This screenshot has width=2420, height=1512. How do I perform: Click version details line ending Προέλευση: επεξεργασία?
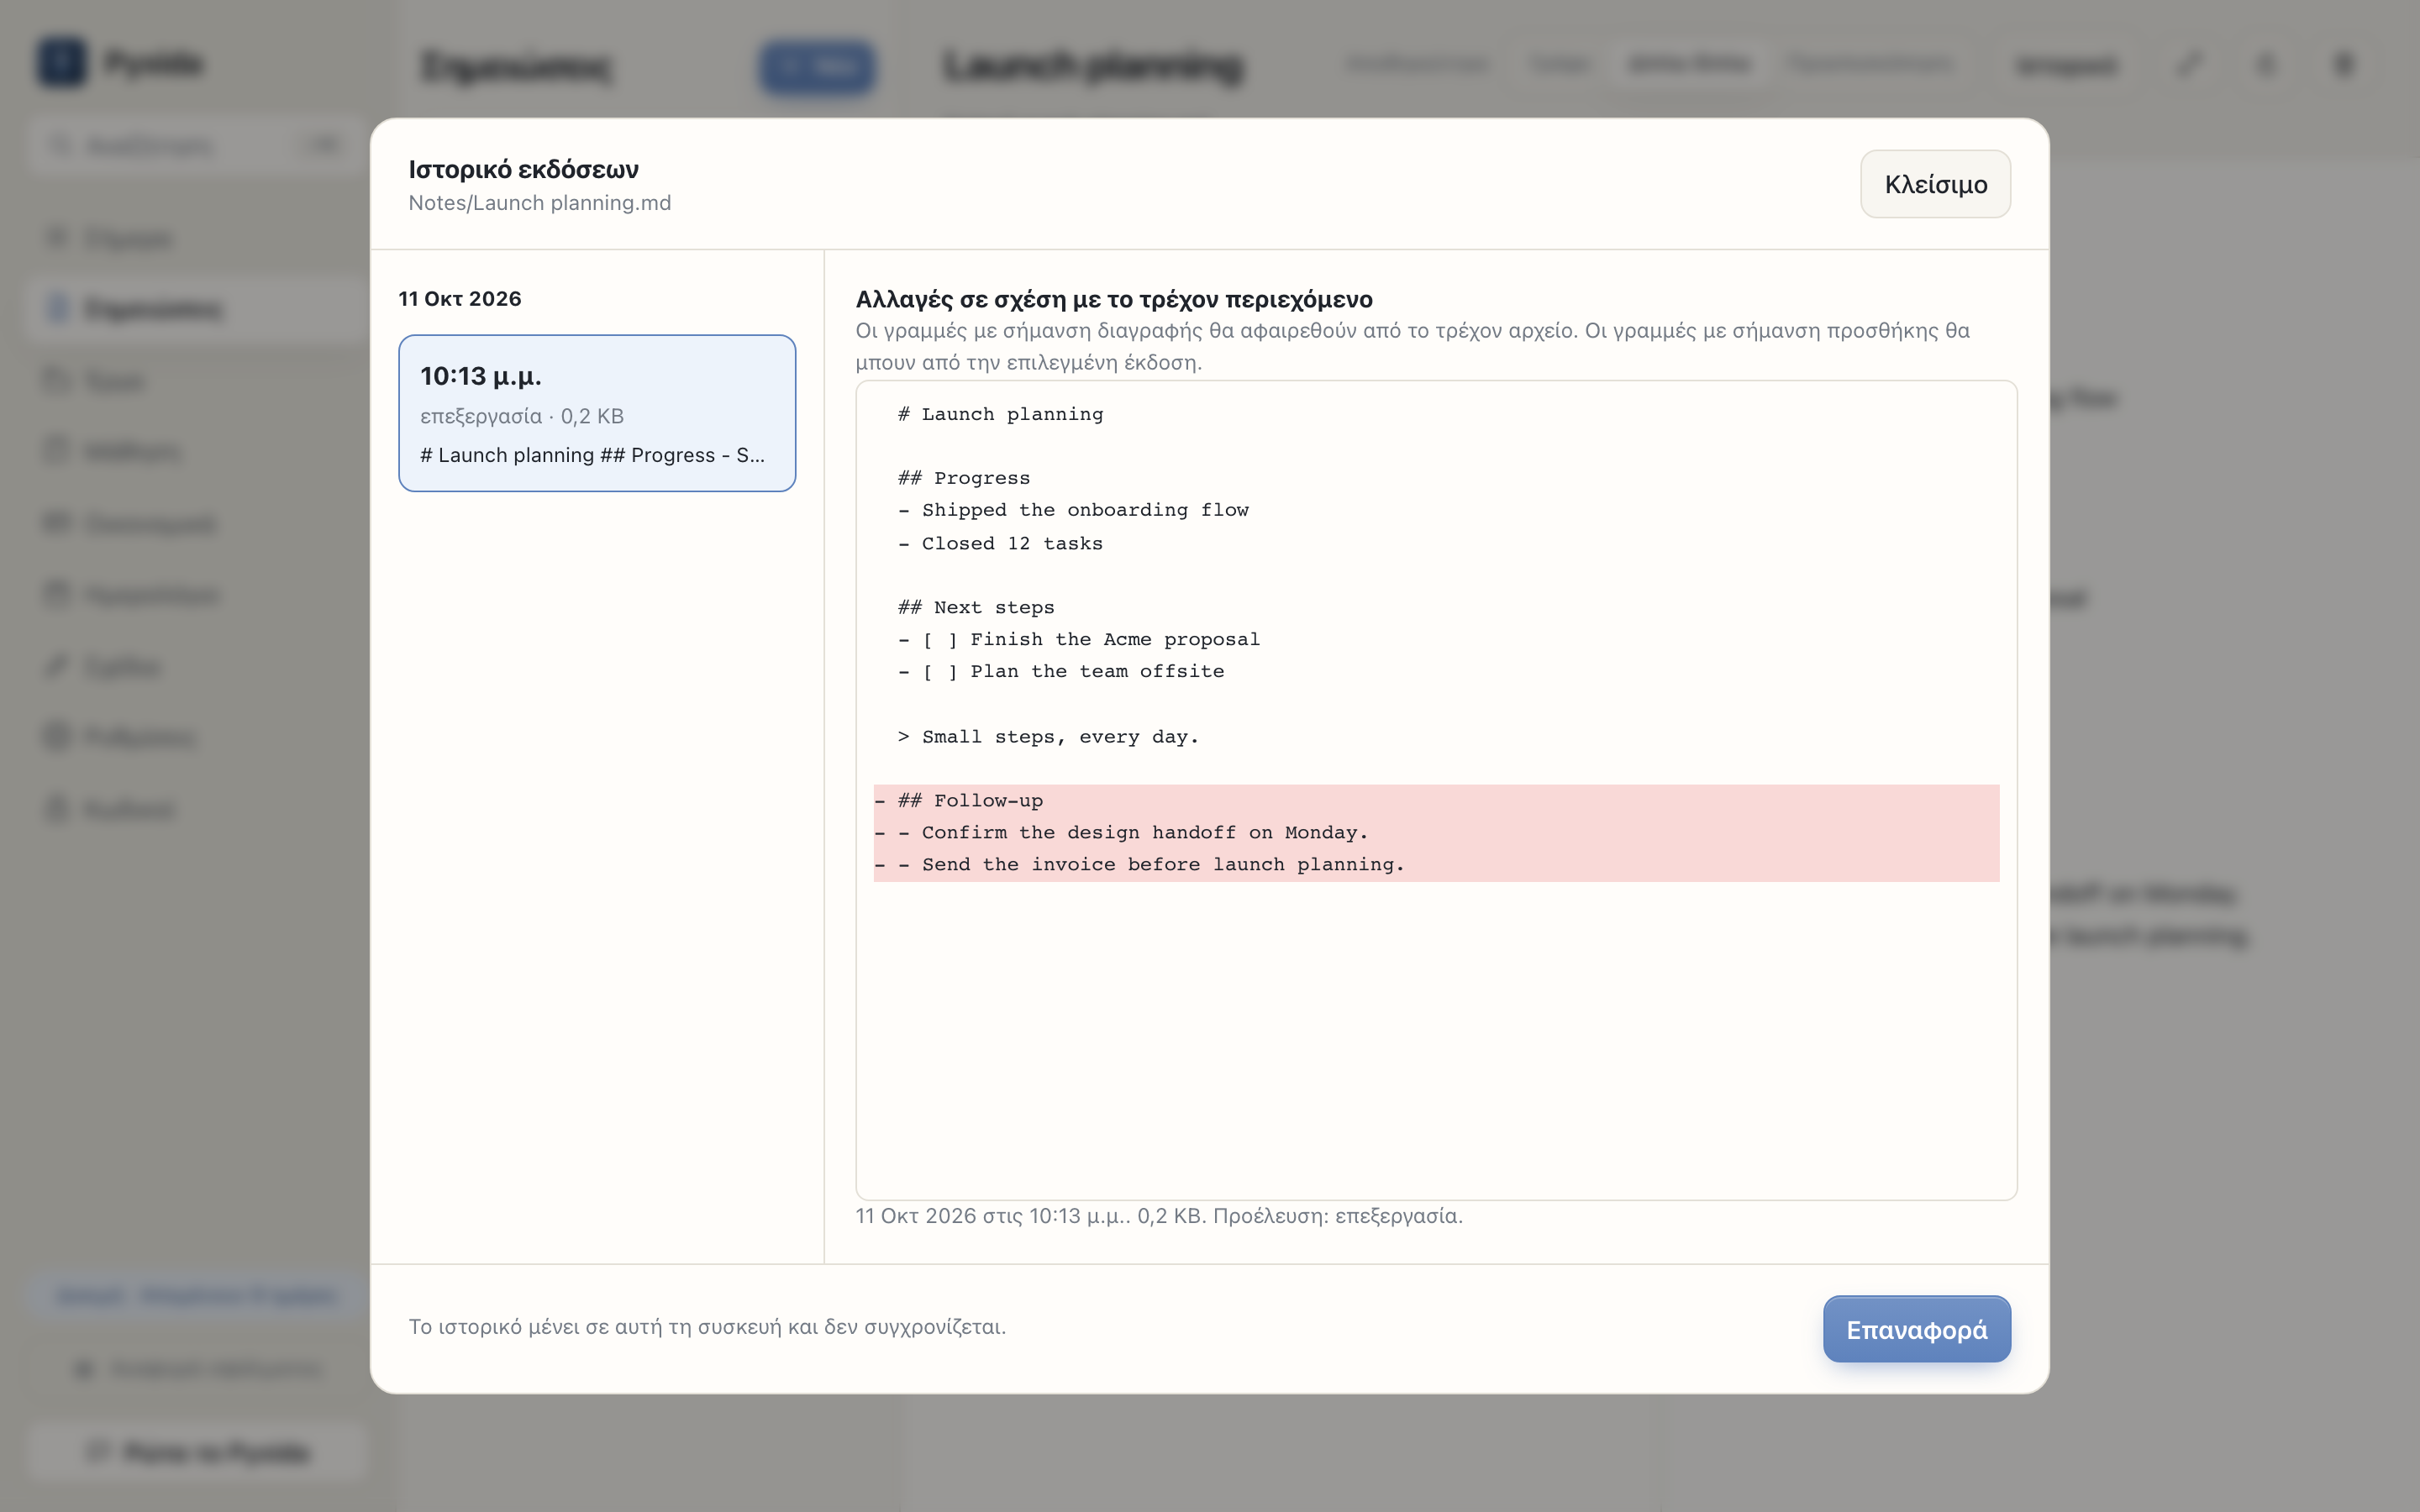pyautogui.click(x=1159, y=1216)
